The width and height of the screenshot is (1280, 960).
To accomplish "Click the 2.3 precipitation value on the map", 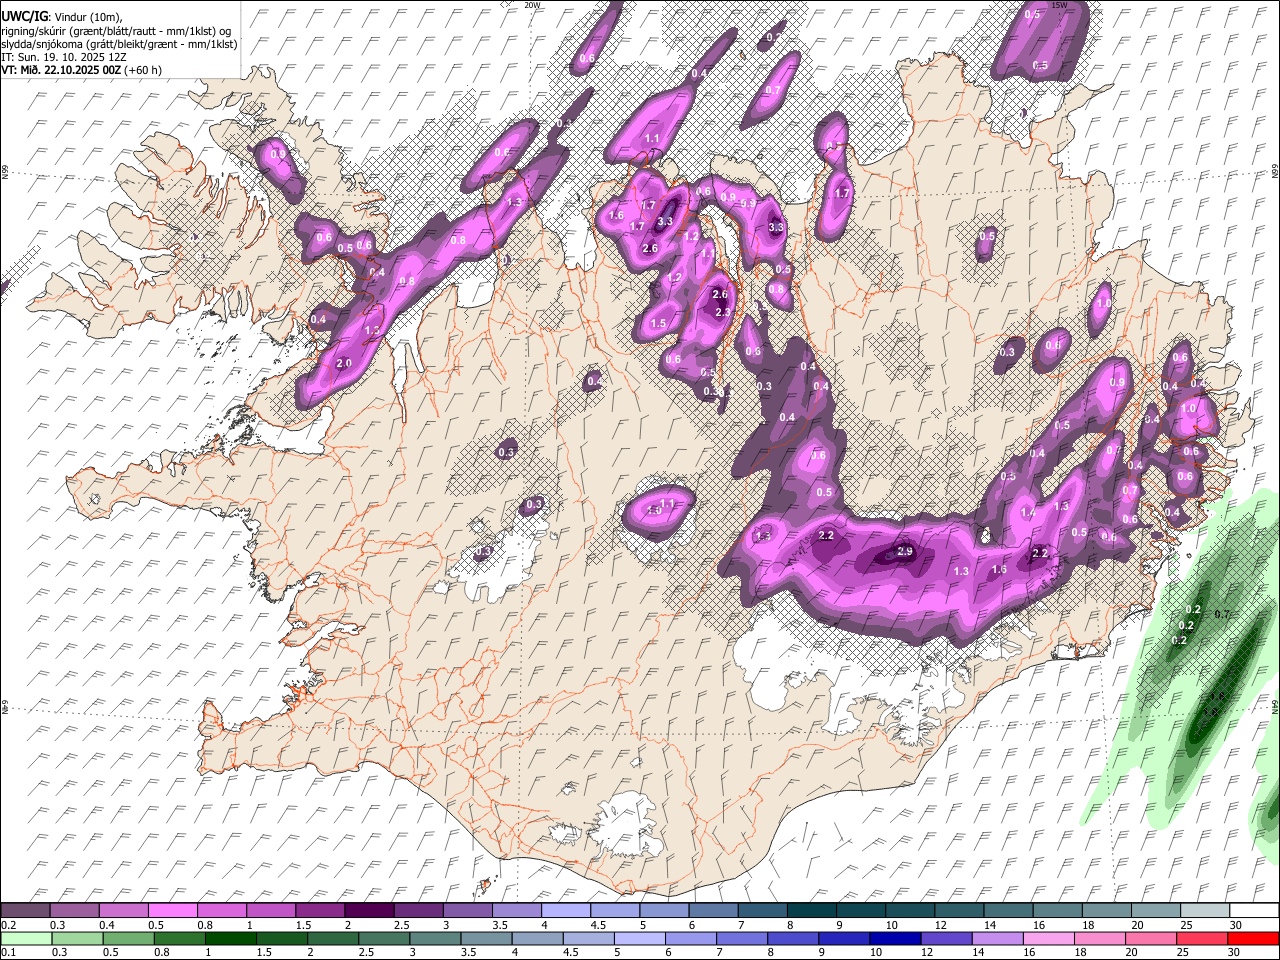I will pos(723,312).
